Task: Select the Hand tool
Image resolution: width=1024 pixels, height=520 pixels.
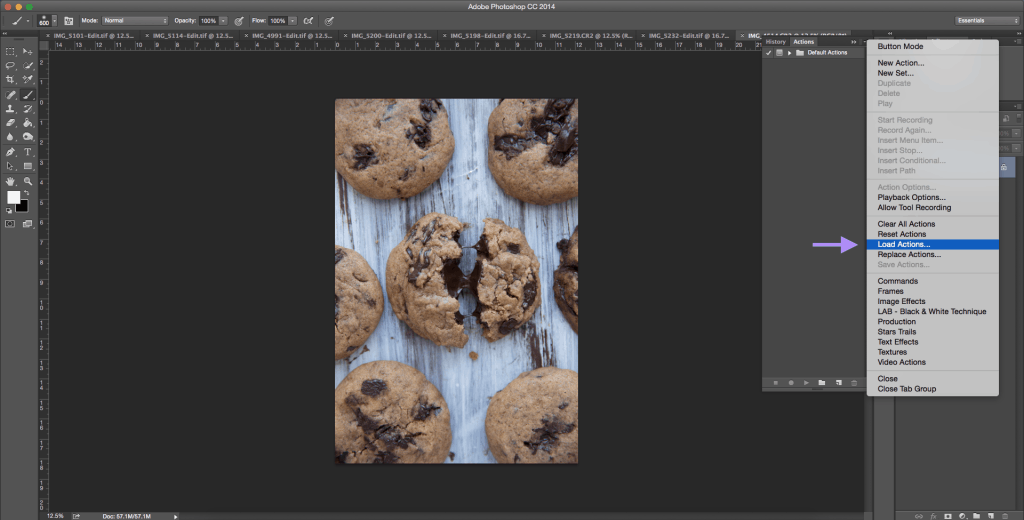Action: point(10,182)
